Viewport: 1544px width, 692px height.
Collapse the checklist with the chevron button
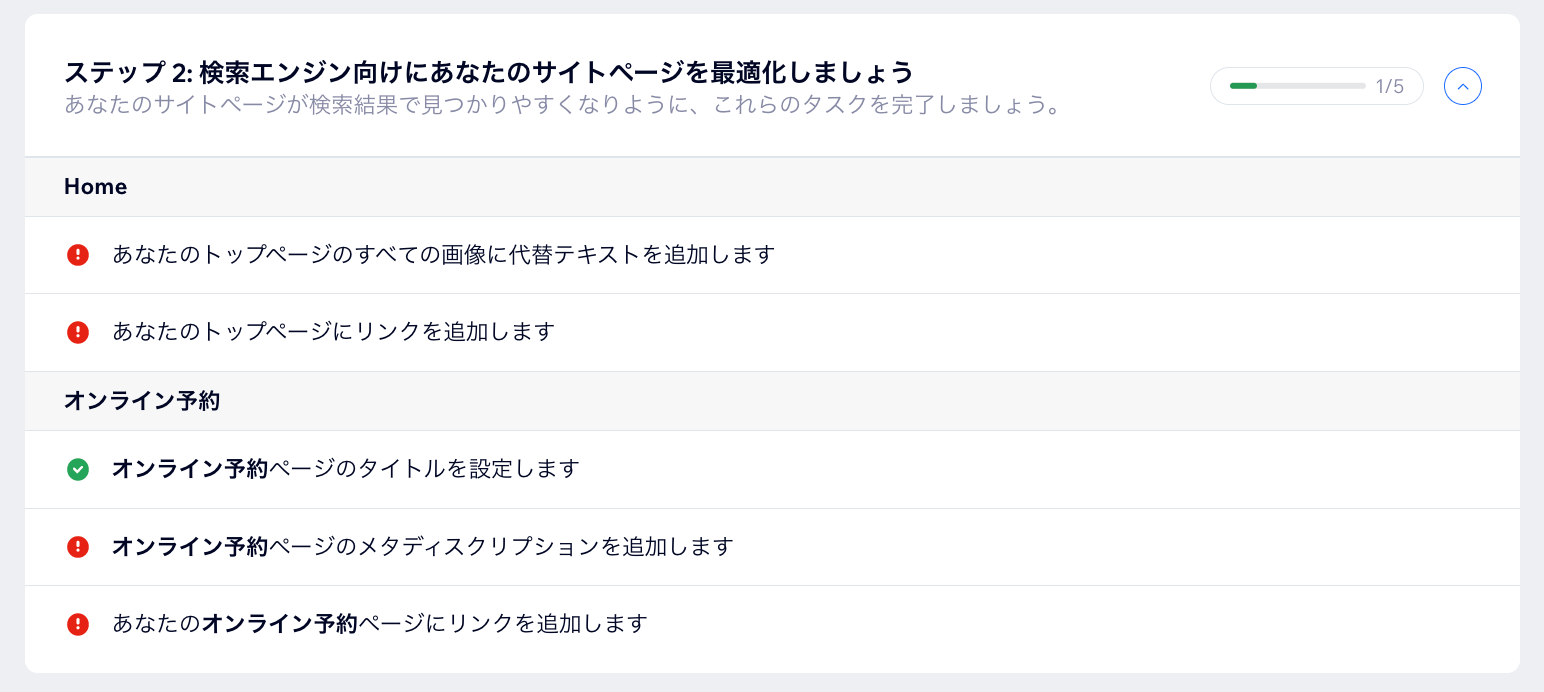1463,86
